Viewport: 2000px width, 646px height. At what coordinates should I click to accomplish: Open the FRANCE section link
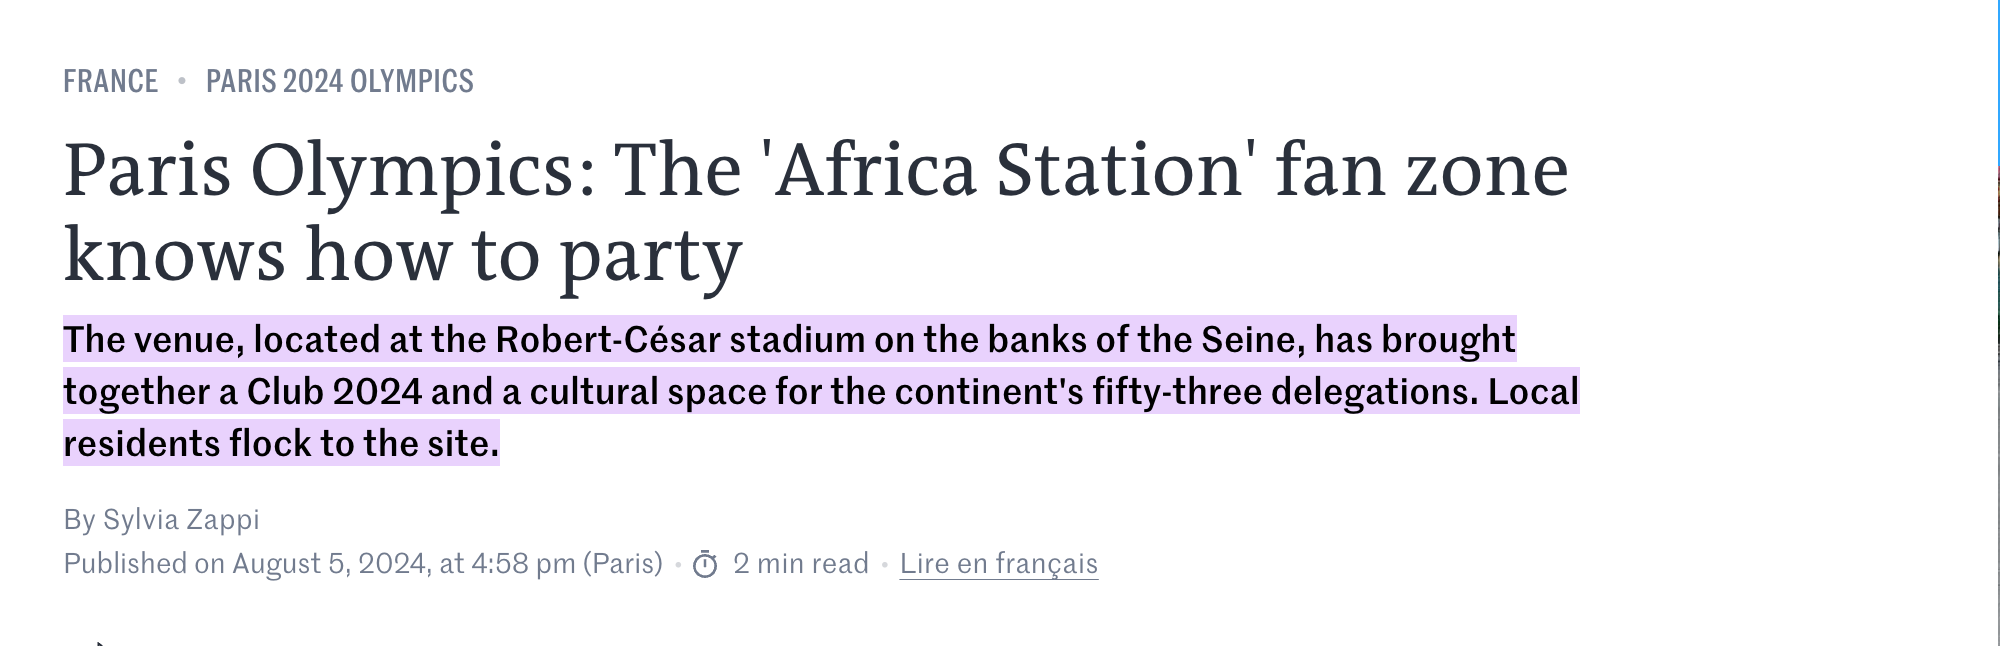pos(111,81)
